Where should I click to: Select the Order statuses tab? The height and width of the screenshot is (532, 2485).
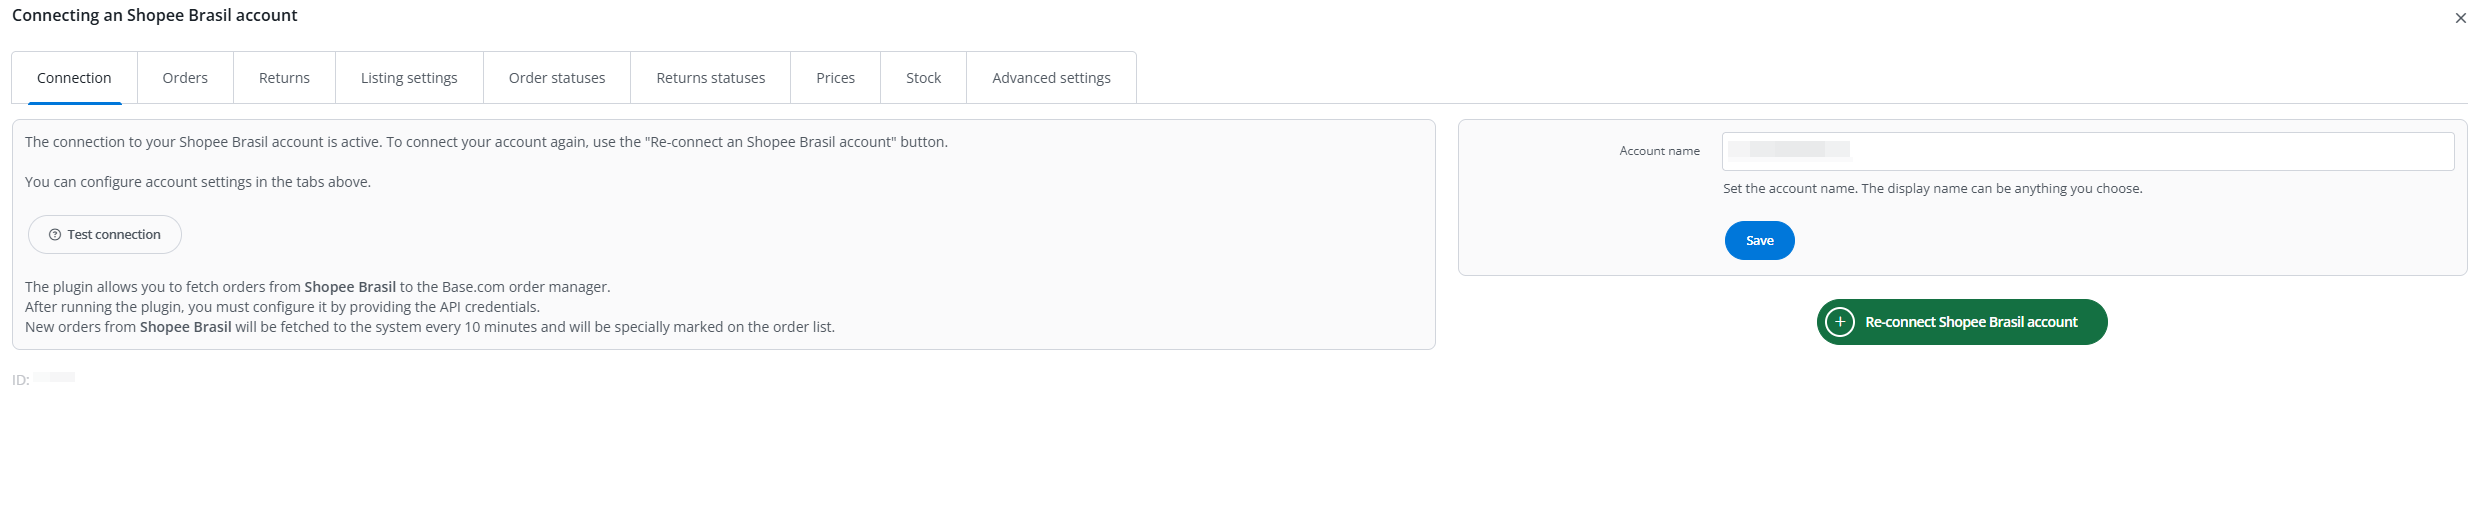point(557,78)
